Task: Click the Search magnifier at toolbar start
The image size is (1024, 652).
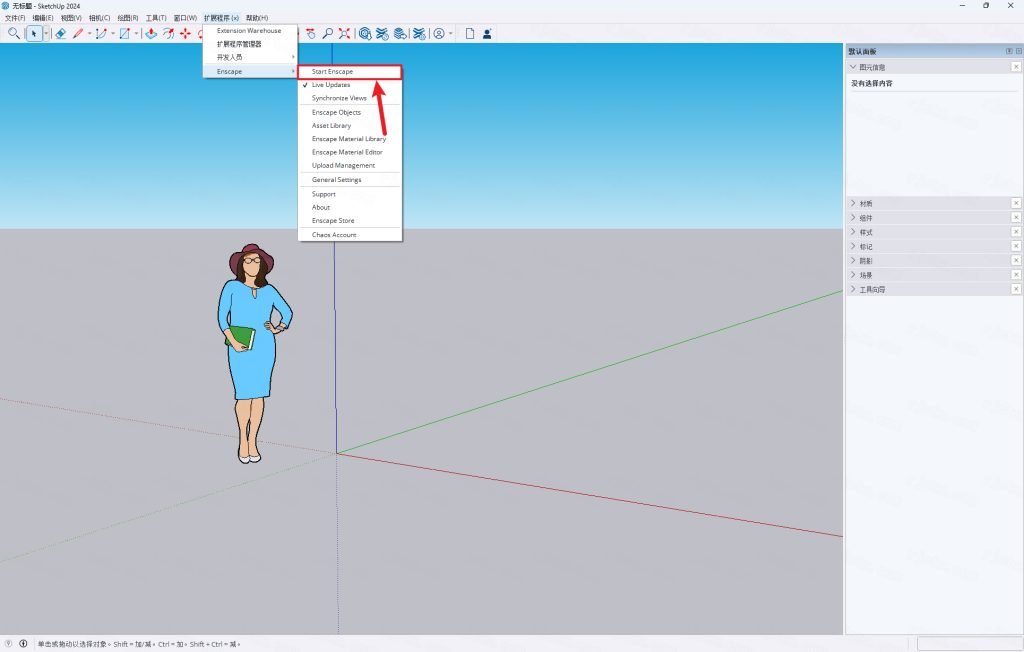Action: tap(14, 33)
